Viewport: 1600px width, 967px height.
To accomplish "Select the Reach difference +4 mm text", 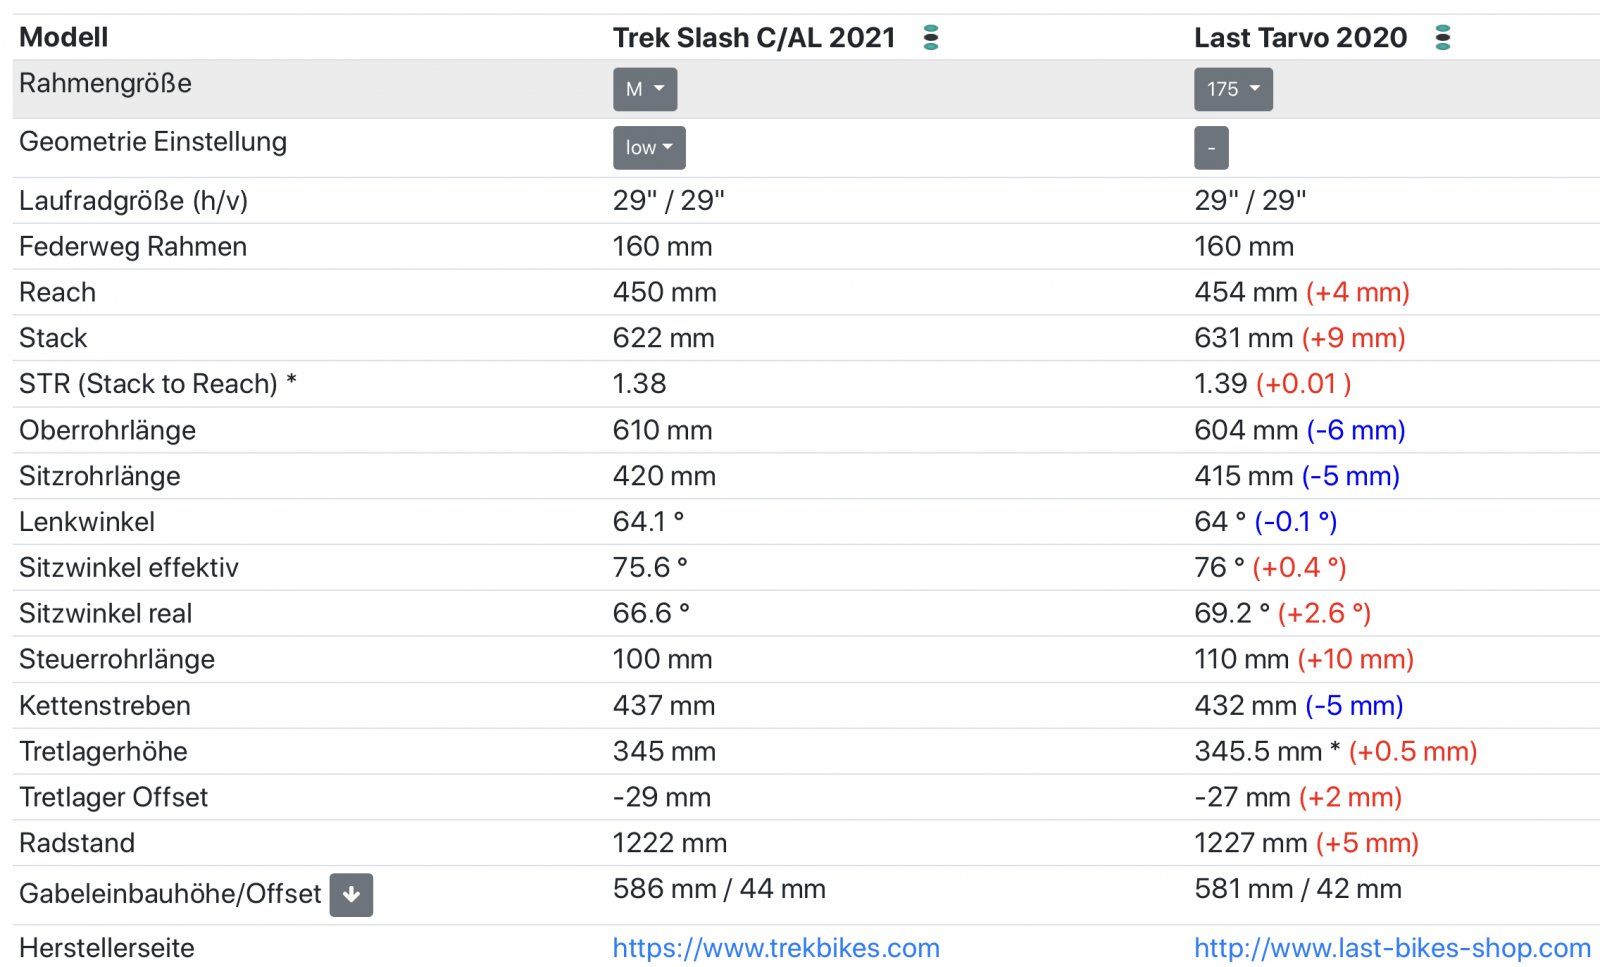I will pyautogui.click(x=1357, y=292).
